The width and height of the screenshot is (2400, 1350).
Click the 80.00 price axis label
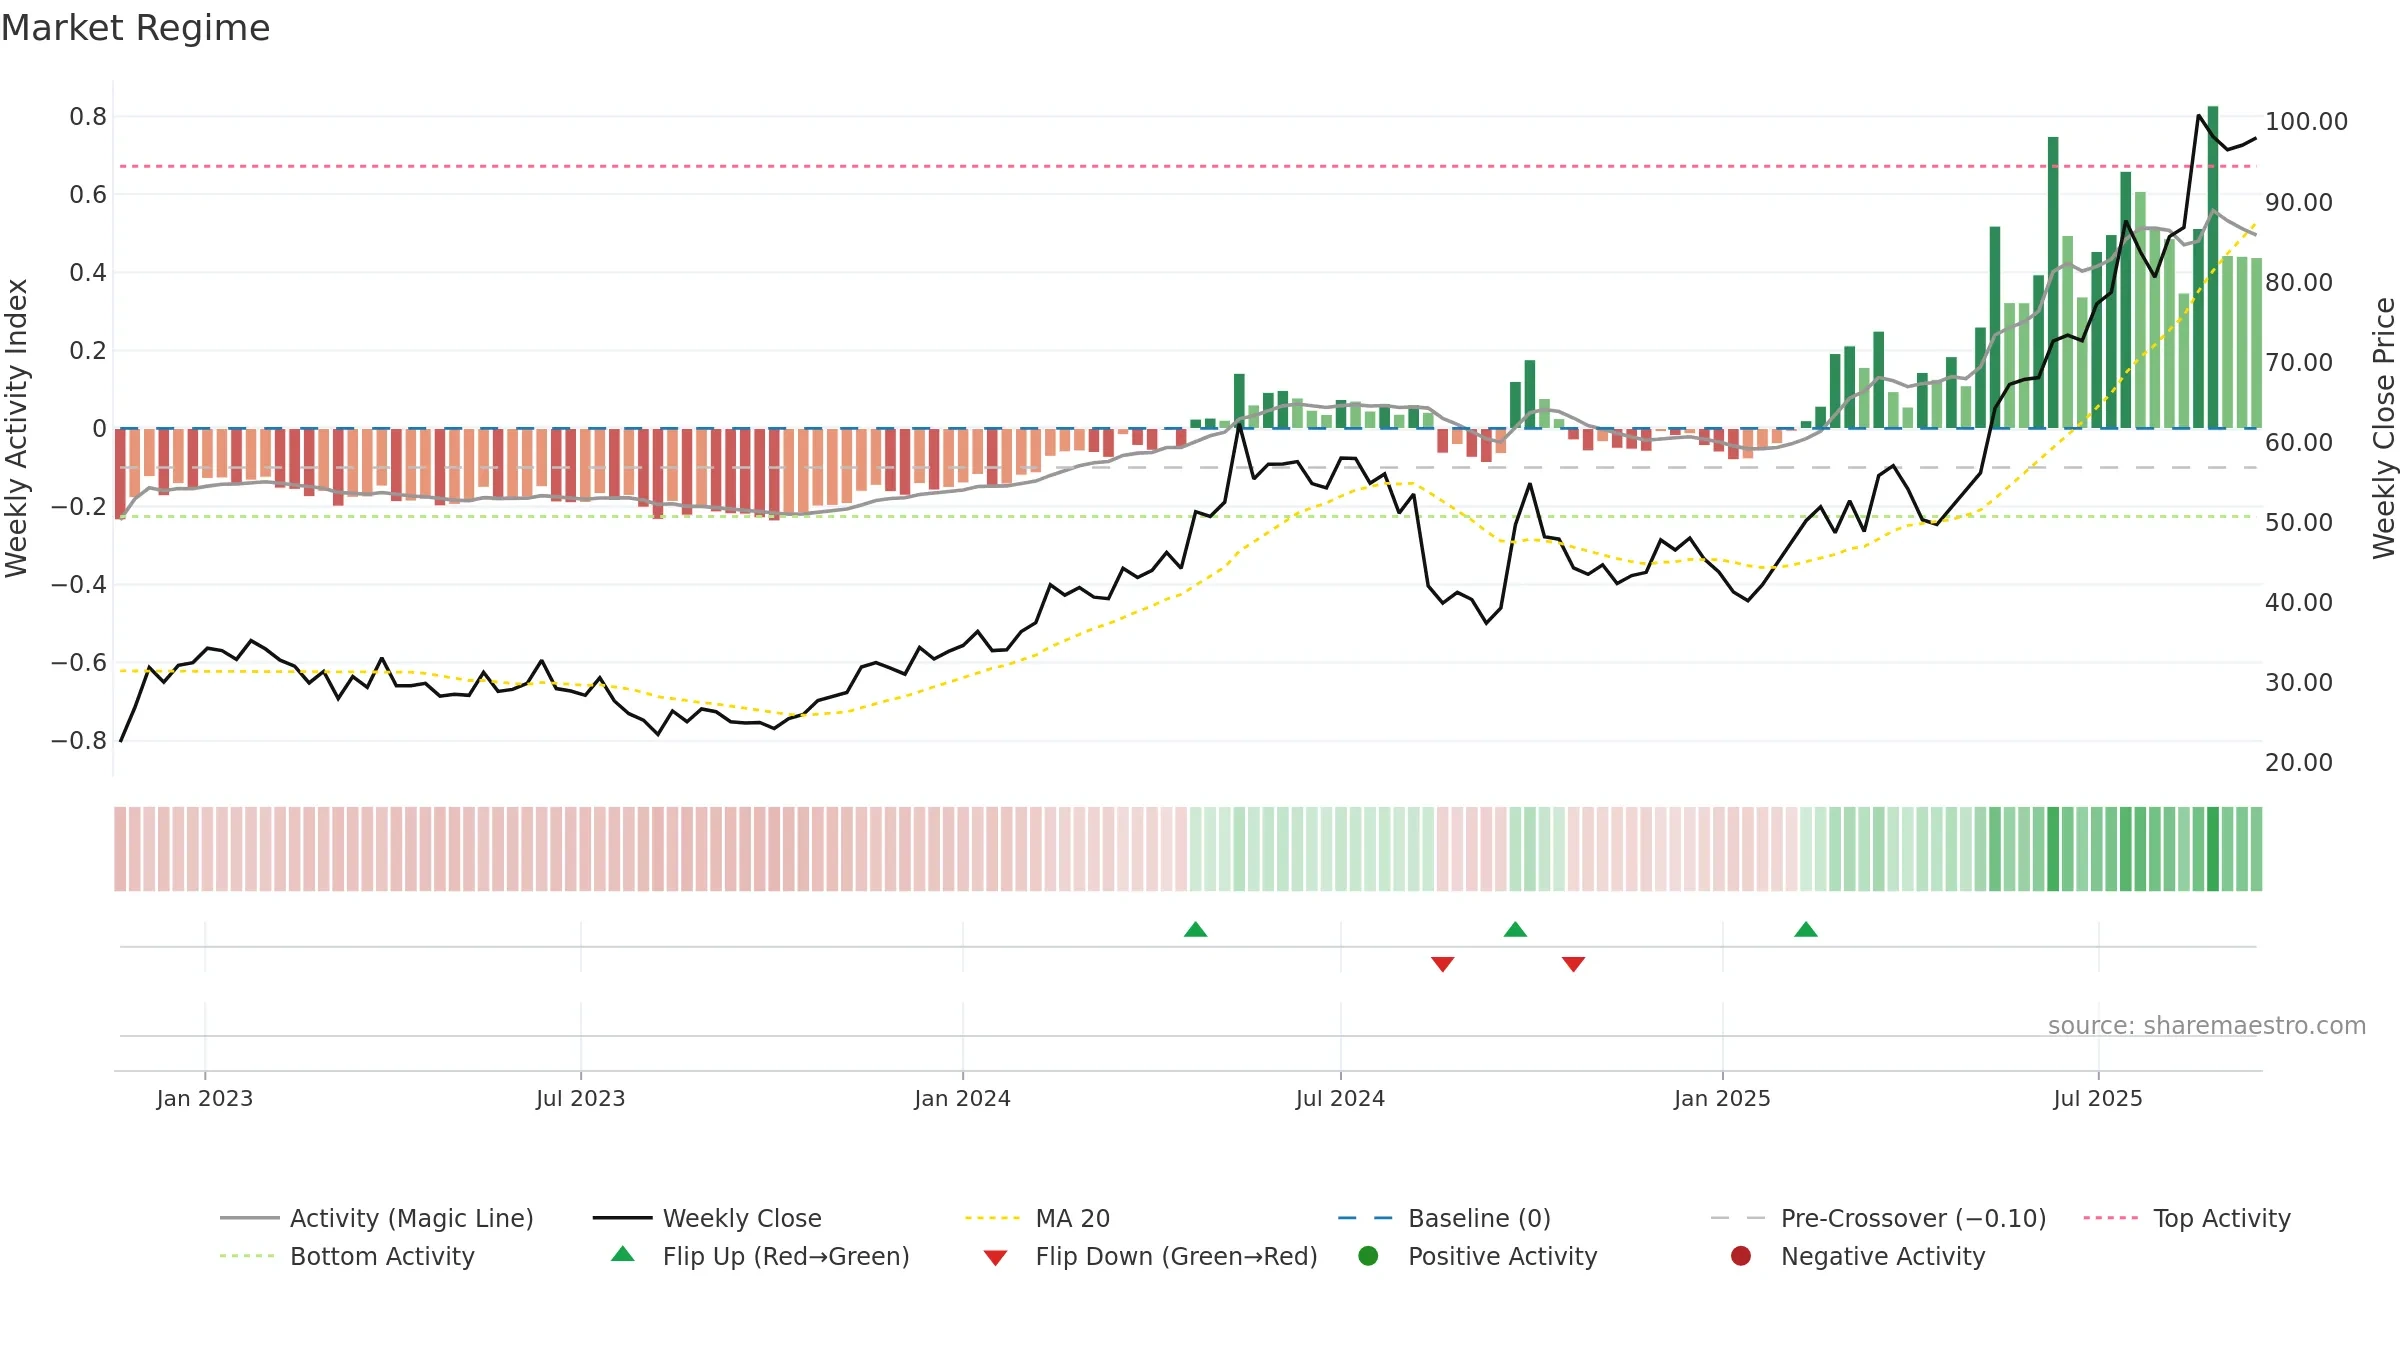(x=2299, y=283)
